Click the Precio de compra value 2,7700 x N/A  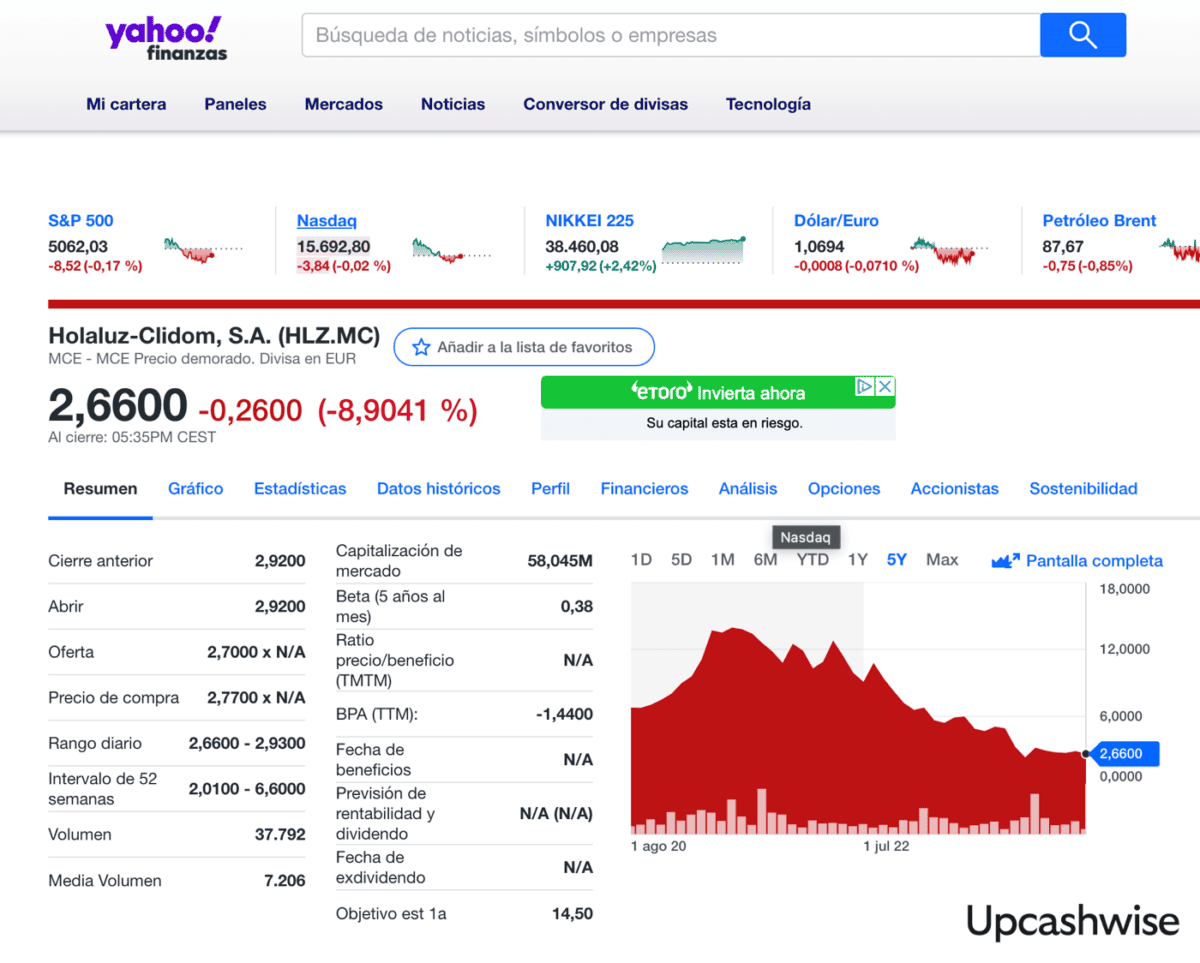(x=256, y=698)
